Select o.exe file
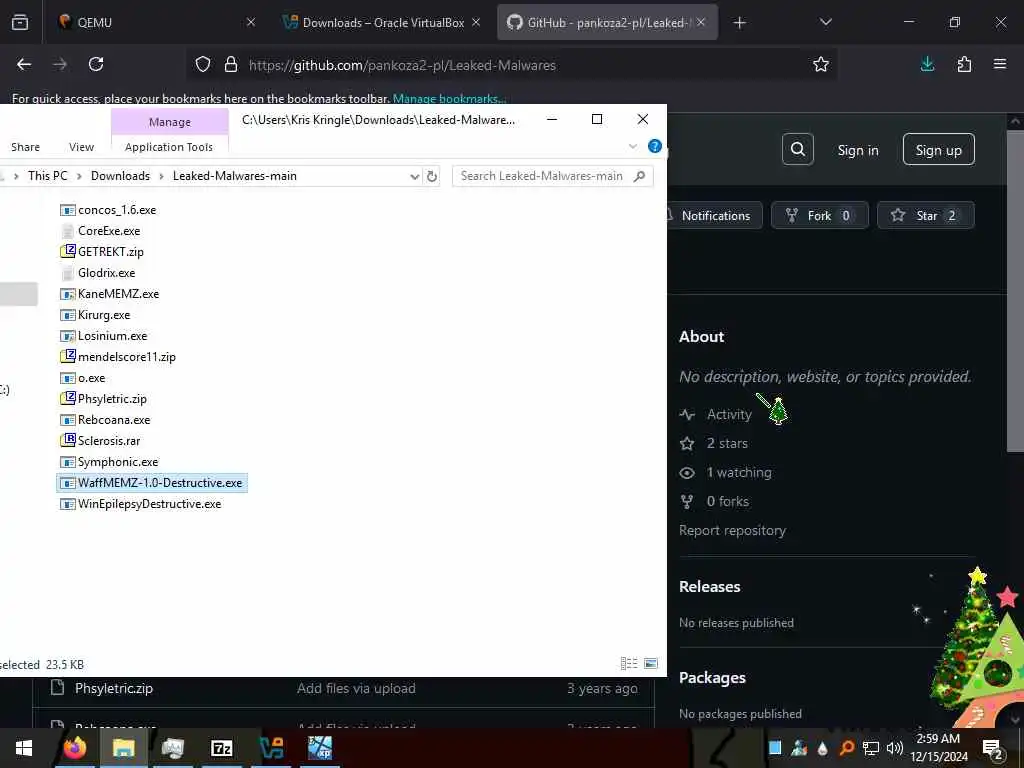The width and height of the screenshot is (1024, 768). 83,378
